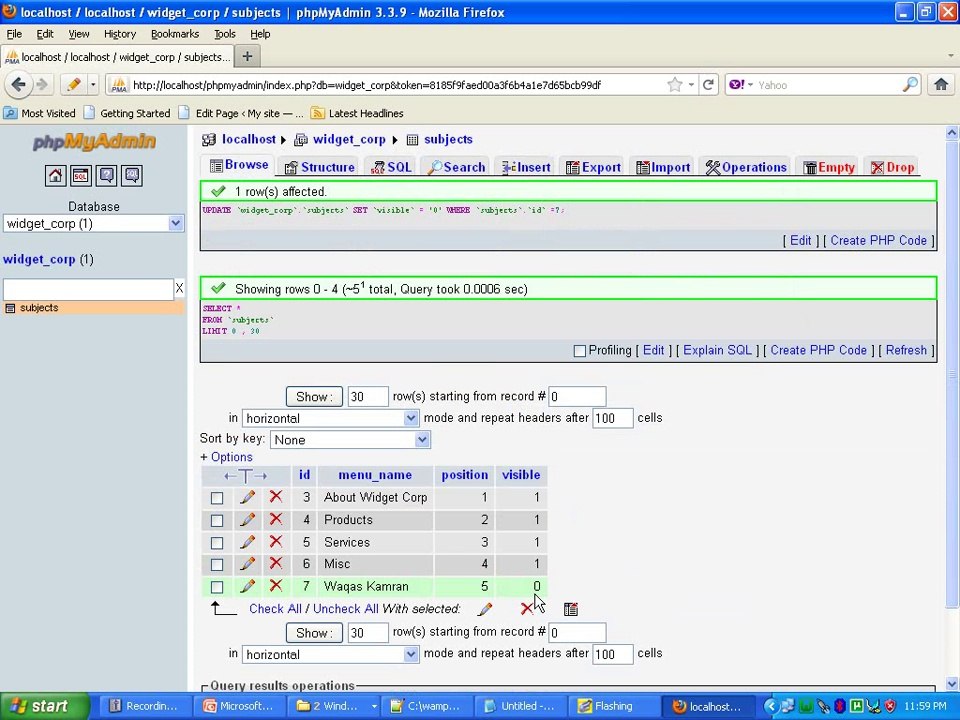Clear table filter with X button
Image resolution: width=960 pixels, height=720 pixels.
179,288
